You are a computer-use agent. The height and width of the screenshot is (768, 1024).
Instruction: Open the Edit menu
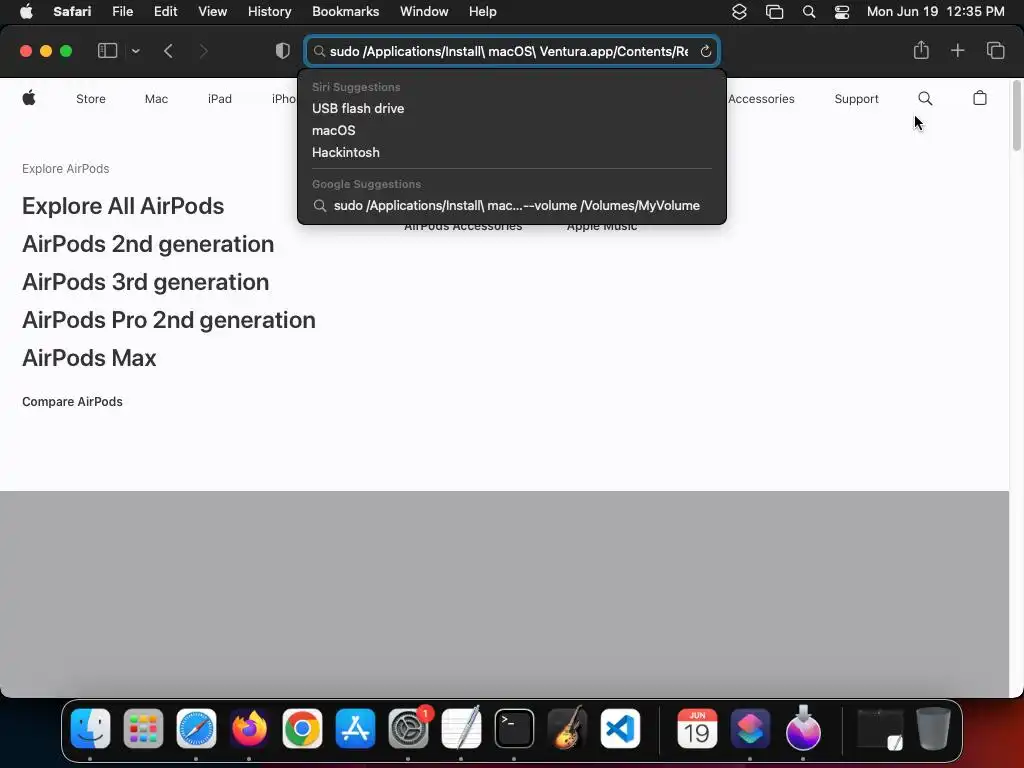coord(165,12)
